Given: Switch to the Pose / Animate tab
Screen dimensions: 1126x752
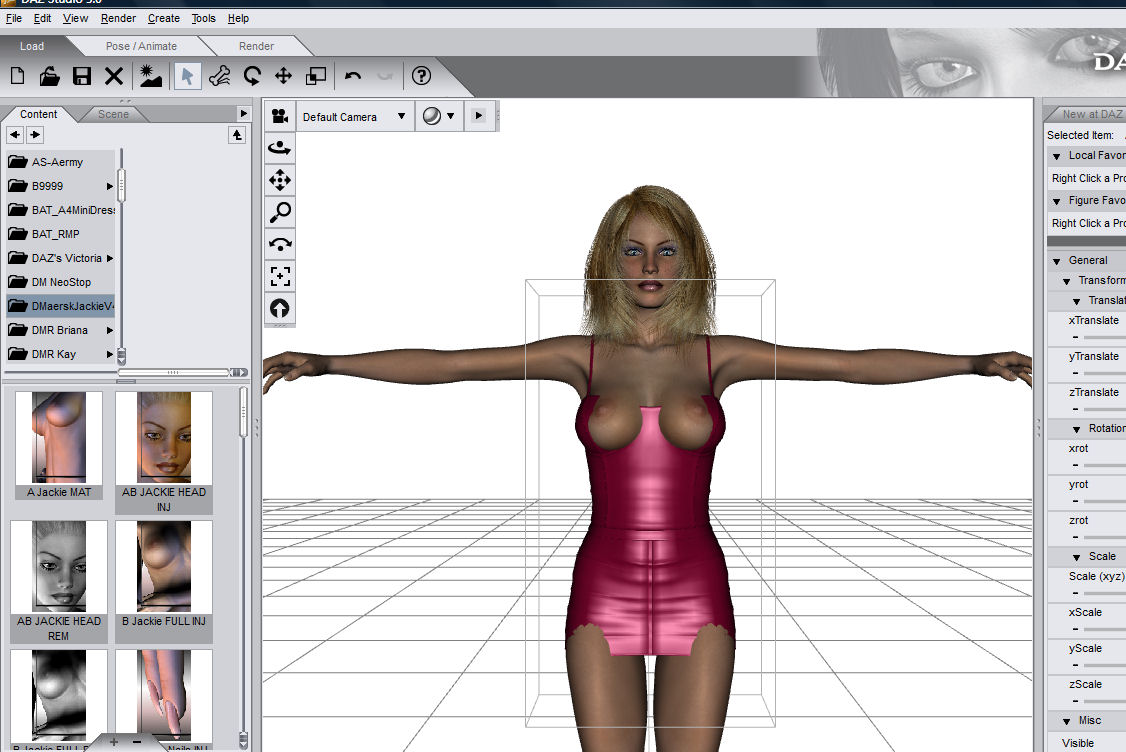Looking at the screenshot, I should (x=141, y=46).
